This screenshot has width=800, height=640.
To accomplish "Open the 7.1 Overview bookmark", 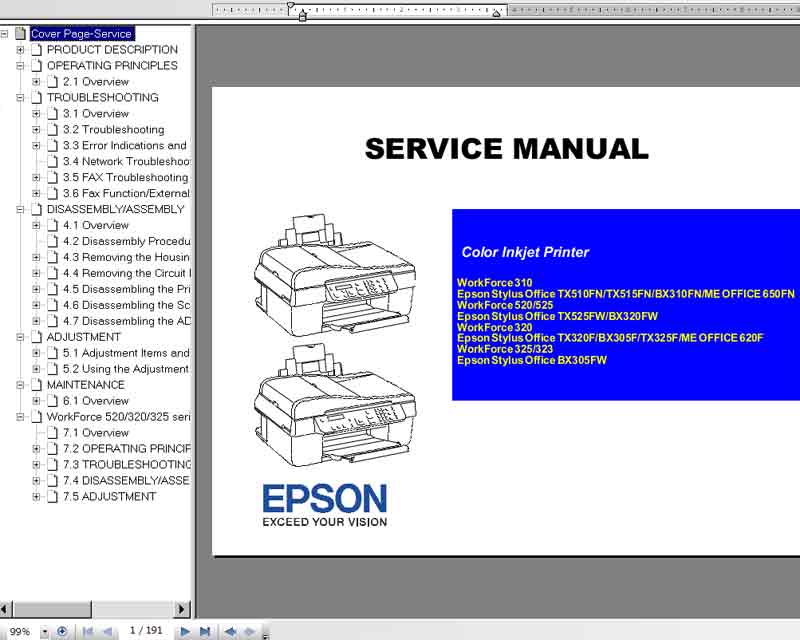I will (x=96, y=433).
